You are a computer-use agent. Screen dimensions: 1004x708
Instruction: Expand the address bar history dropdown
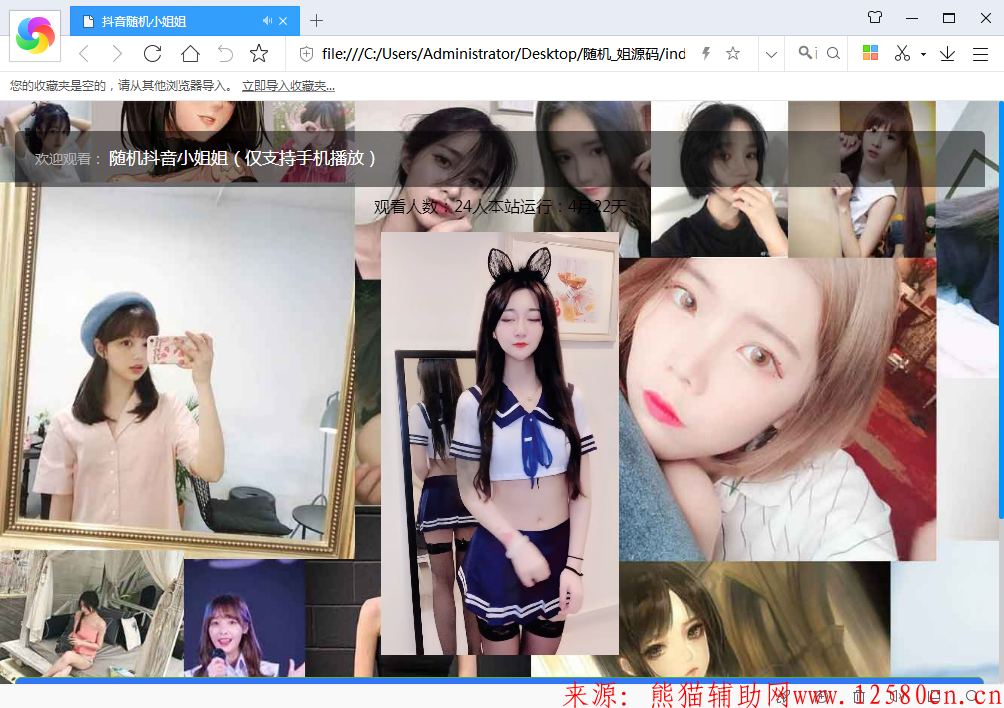tap(771, 54)
